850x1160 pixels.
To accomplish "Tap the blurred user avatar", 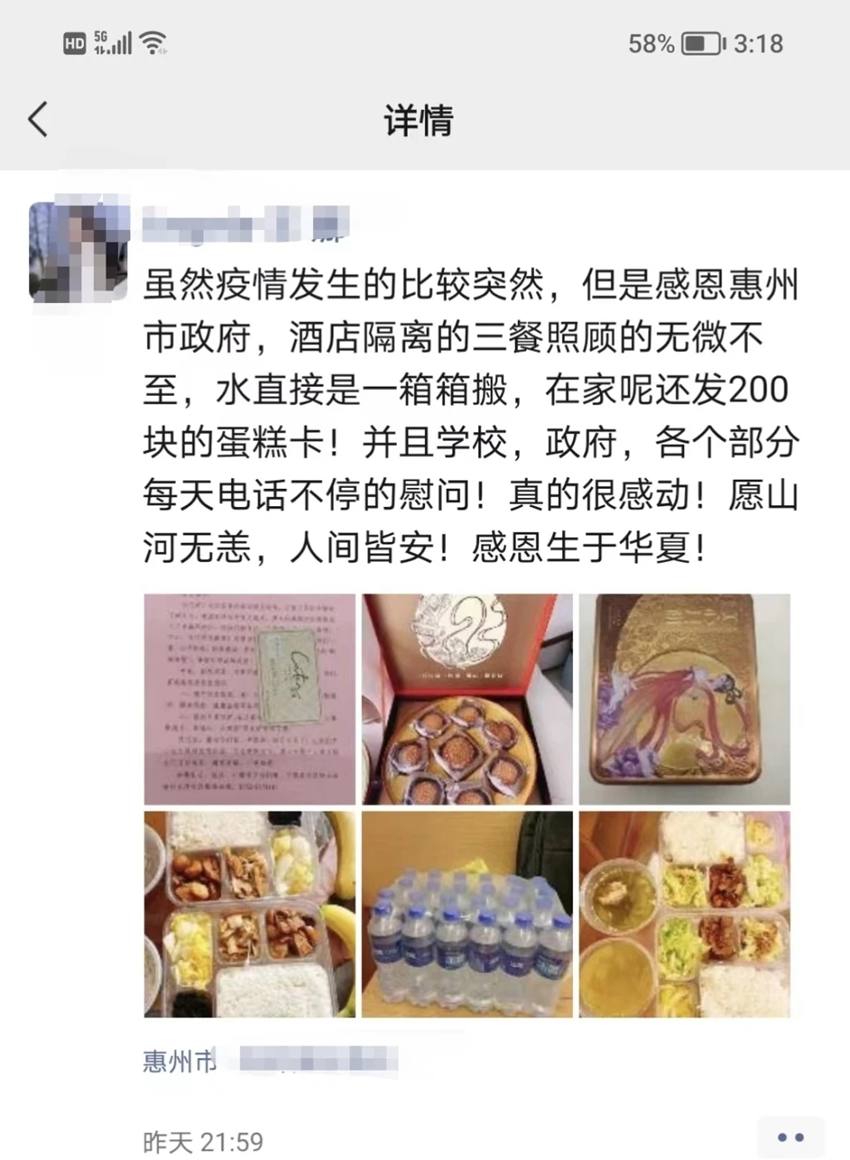I will [x=79, y=252].
